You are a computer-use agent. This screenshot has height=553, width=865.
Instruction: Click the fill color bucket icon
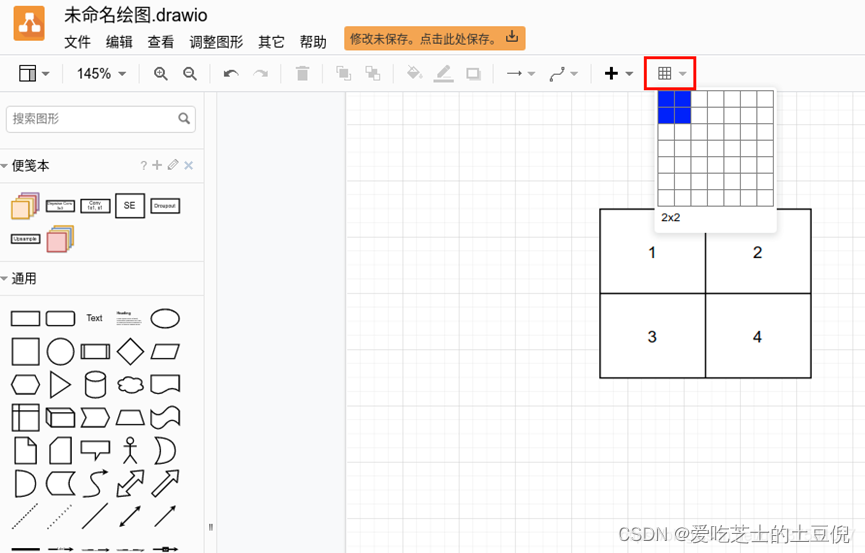click(414, 73)
